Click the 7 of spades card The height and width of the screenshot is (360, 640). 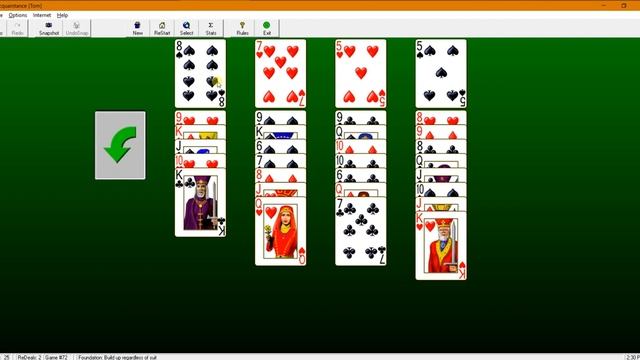click(x=280, y=161)
